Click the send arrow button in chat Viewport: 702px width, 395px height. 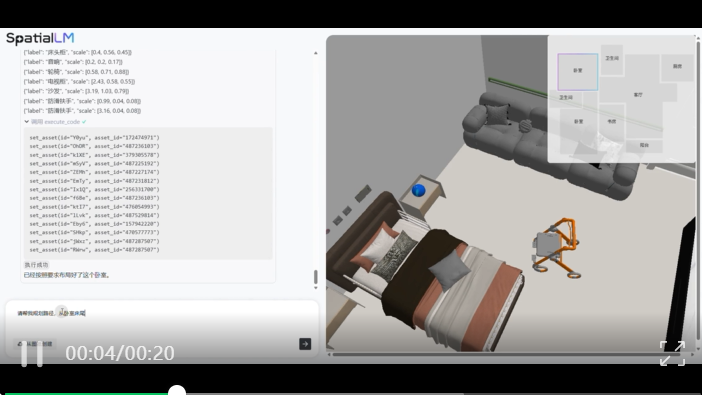pos(305,344)
